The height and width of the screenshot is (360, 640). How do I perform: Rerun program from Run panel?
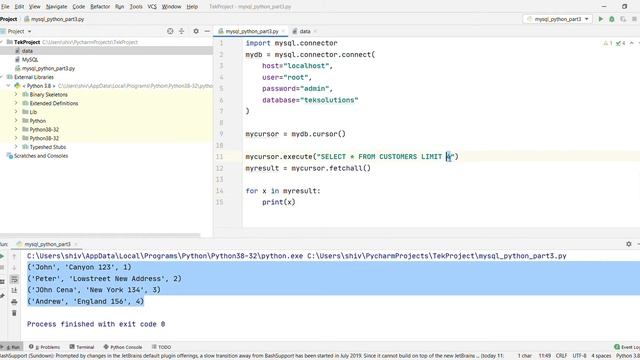(2, 256)
